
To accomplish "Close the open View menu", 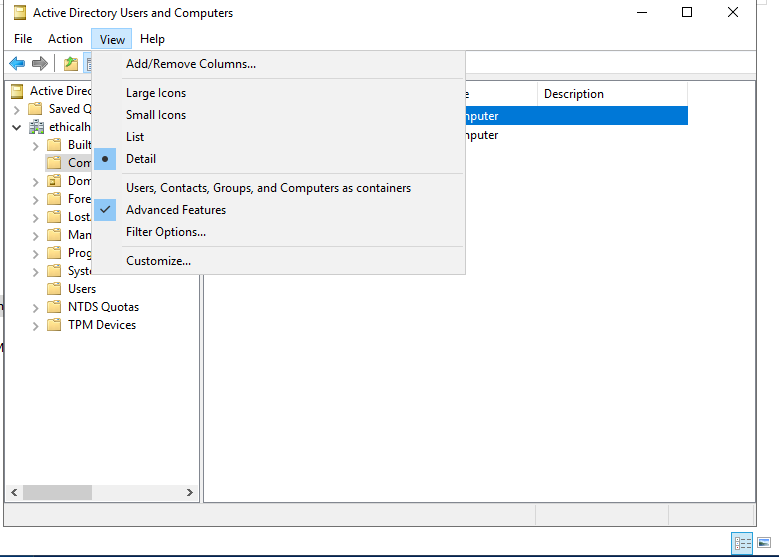I will (112, 39).
